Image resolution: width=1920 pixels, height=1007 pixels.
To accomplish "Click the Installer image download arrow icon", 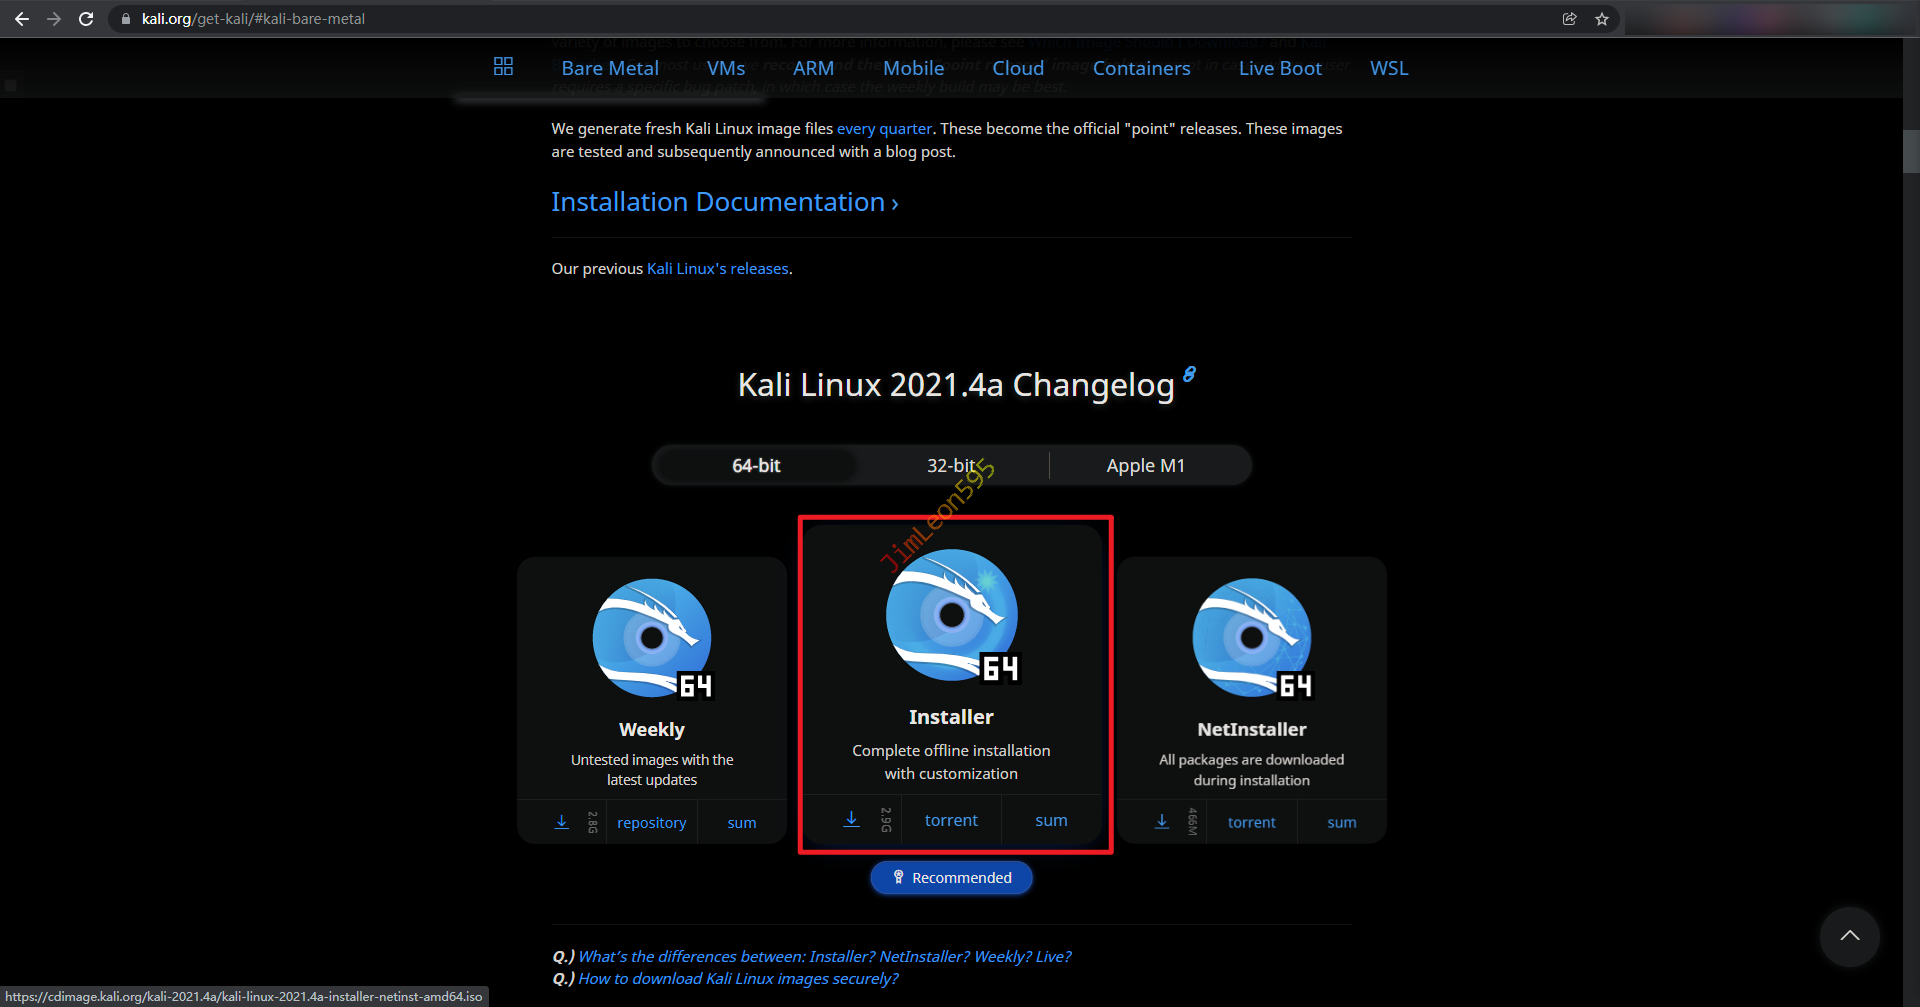I will click(x=851, y=819).
